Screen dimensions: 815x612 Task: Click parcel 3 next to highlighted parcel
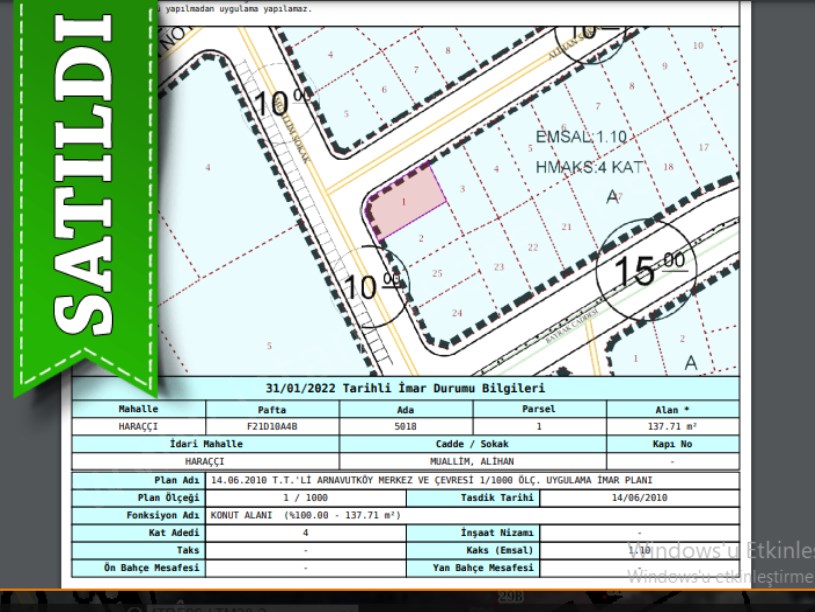[x=461, y=188]
